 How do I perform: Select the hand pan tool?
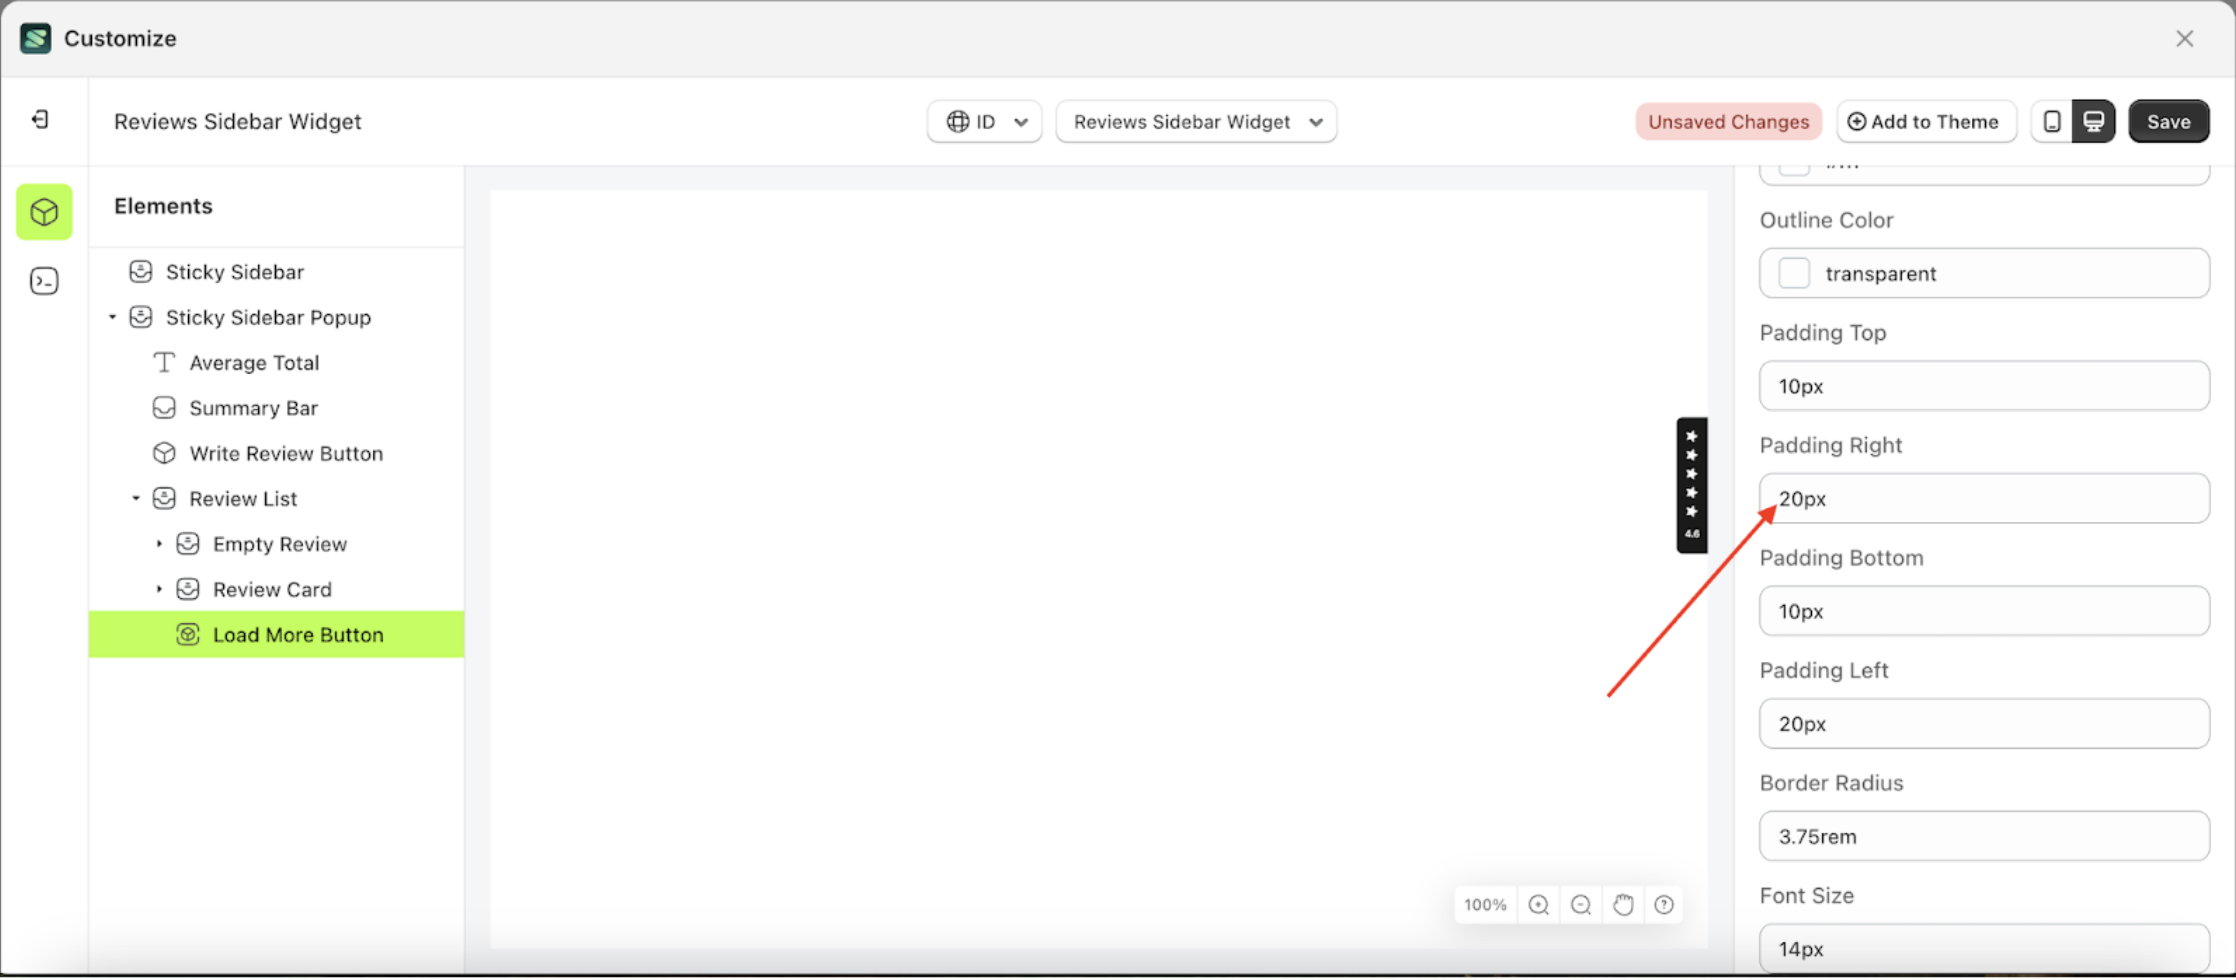(1622, 904)
